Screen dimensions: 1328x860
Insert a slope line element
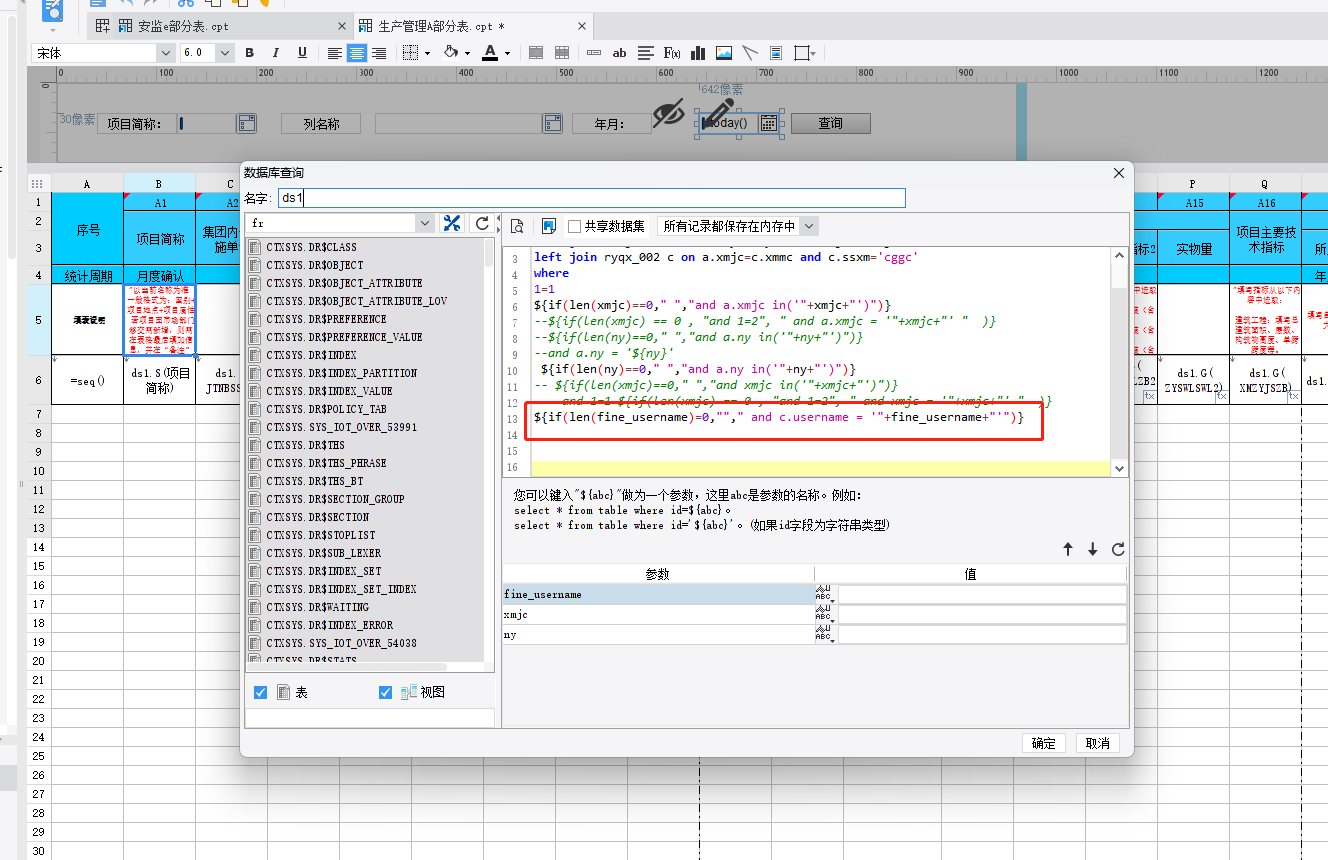750,53
